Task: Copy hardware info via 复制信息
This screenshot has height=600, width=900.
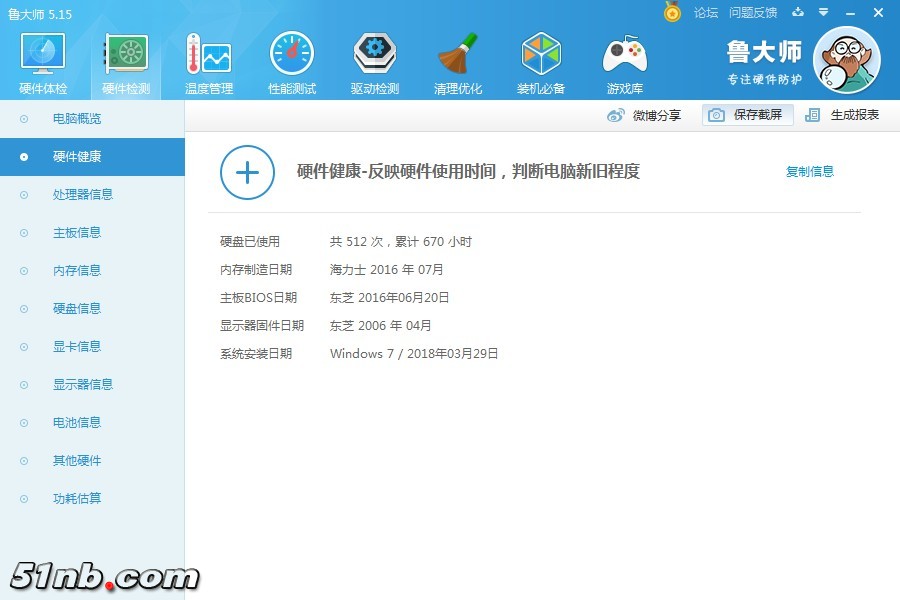Action: coord(809,171)
